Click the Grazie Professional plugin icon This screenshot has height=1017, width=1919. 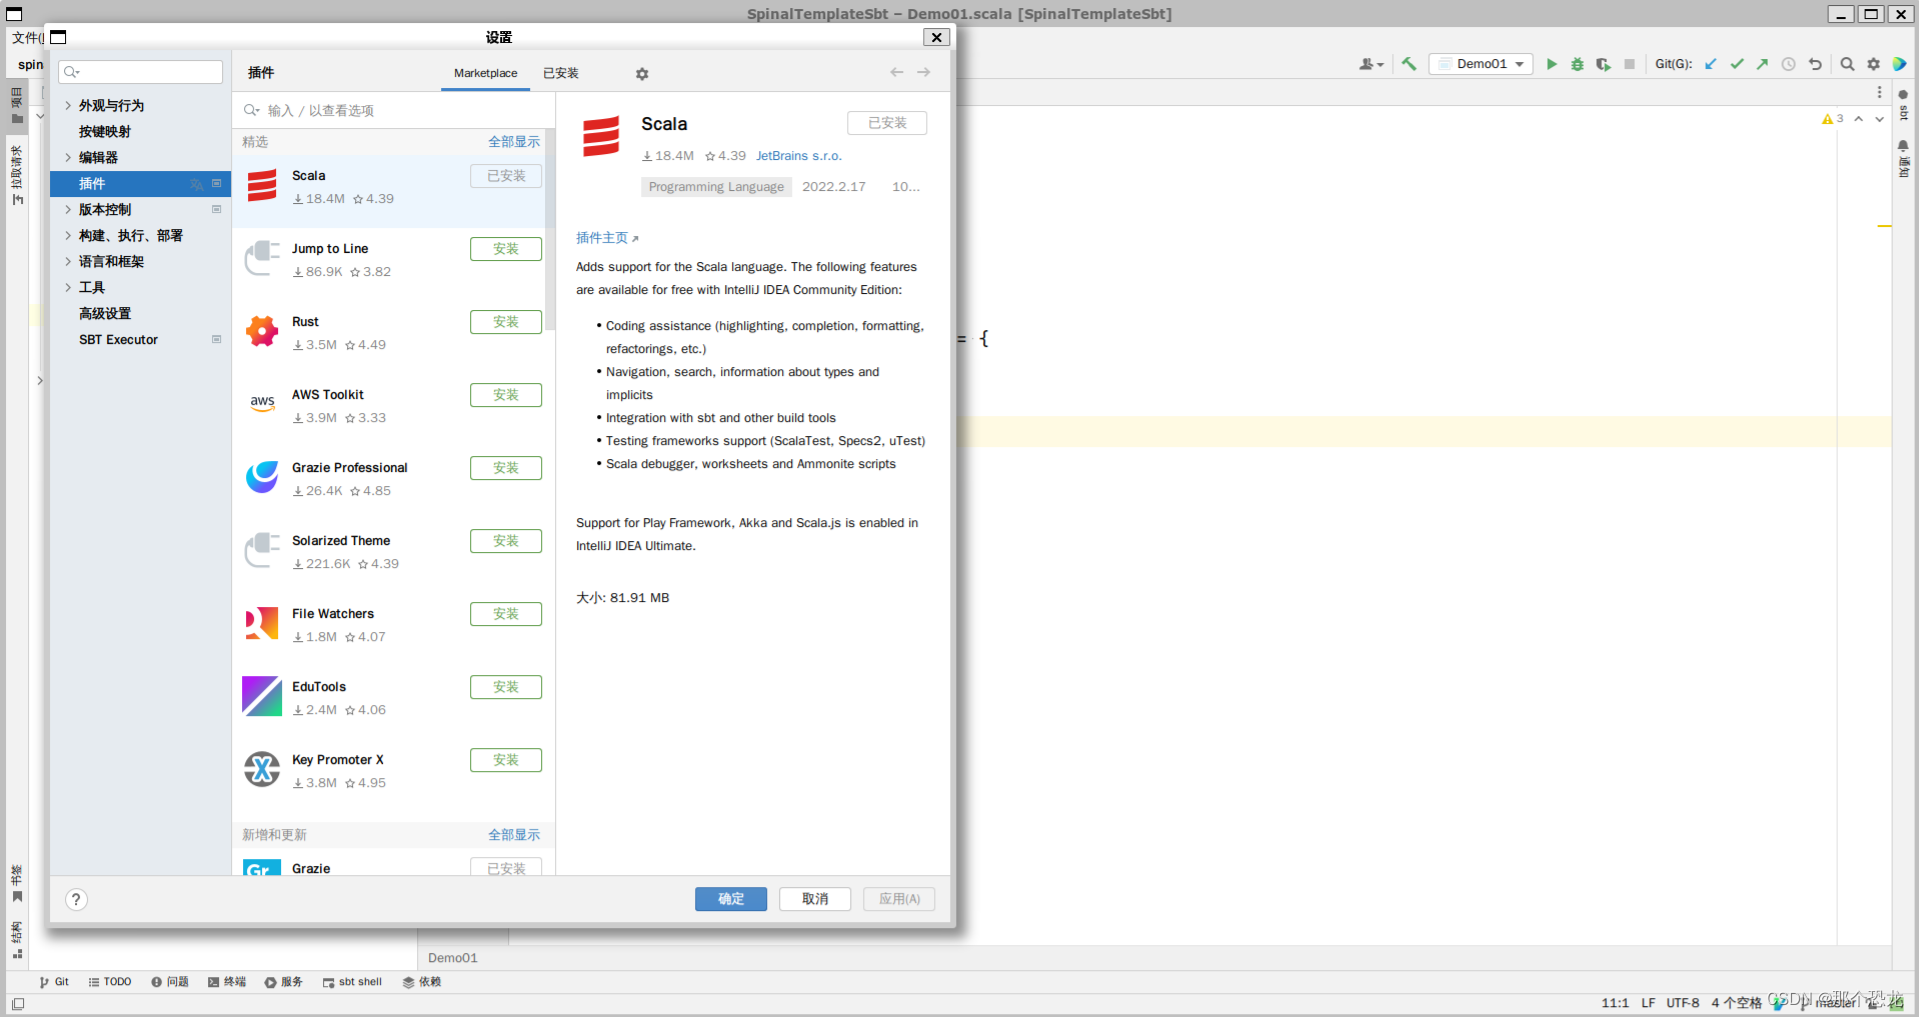262,477
